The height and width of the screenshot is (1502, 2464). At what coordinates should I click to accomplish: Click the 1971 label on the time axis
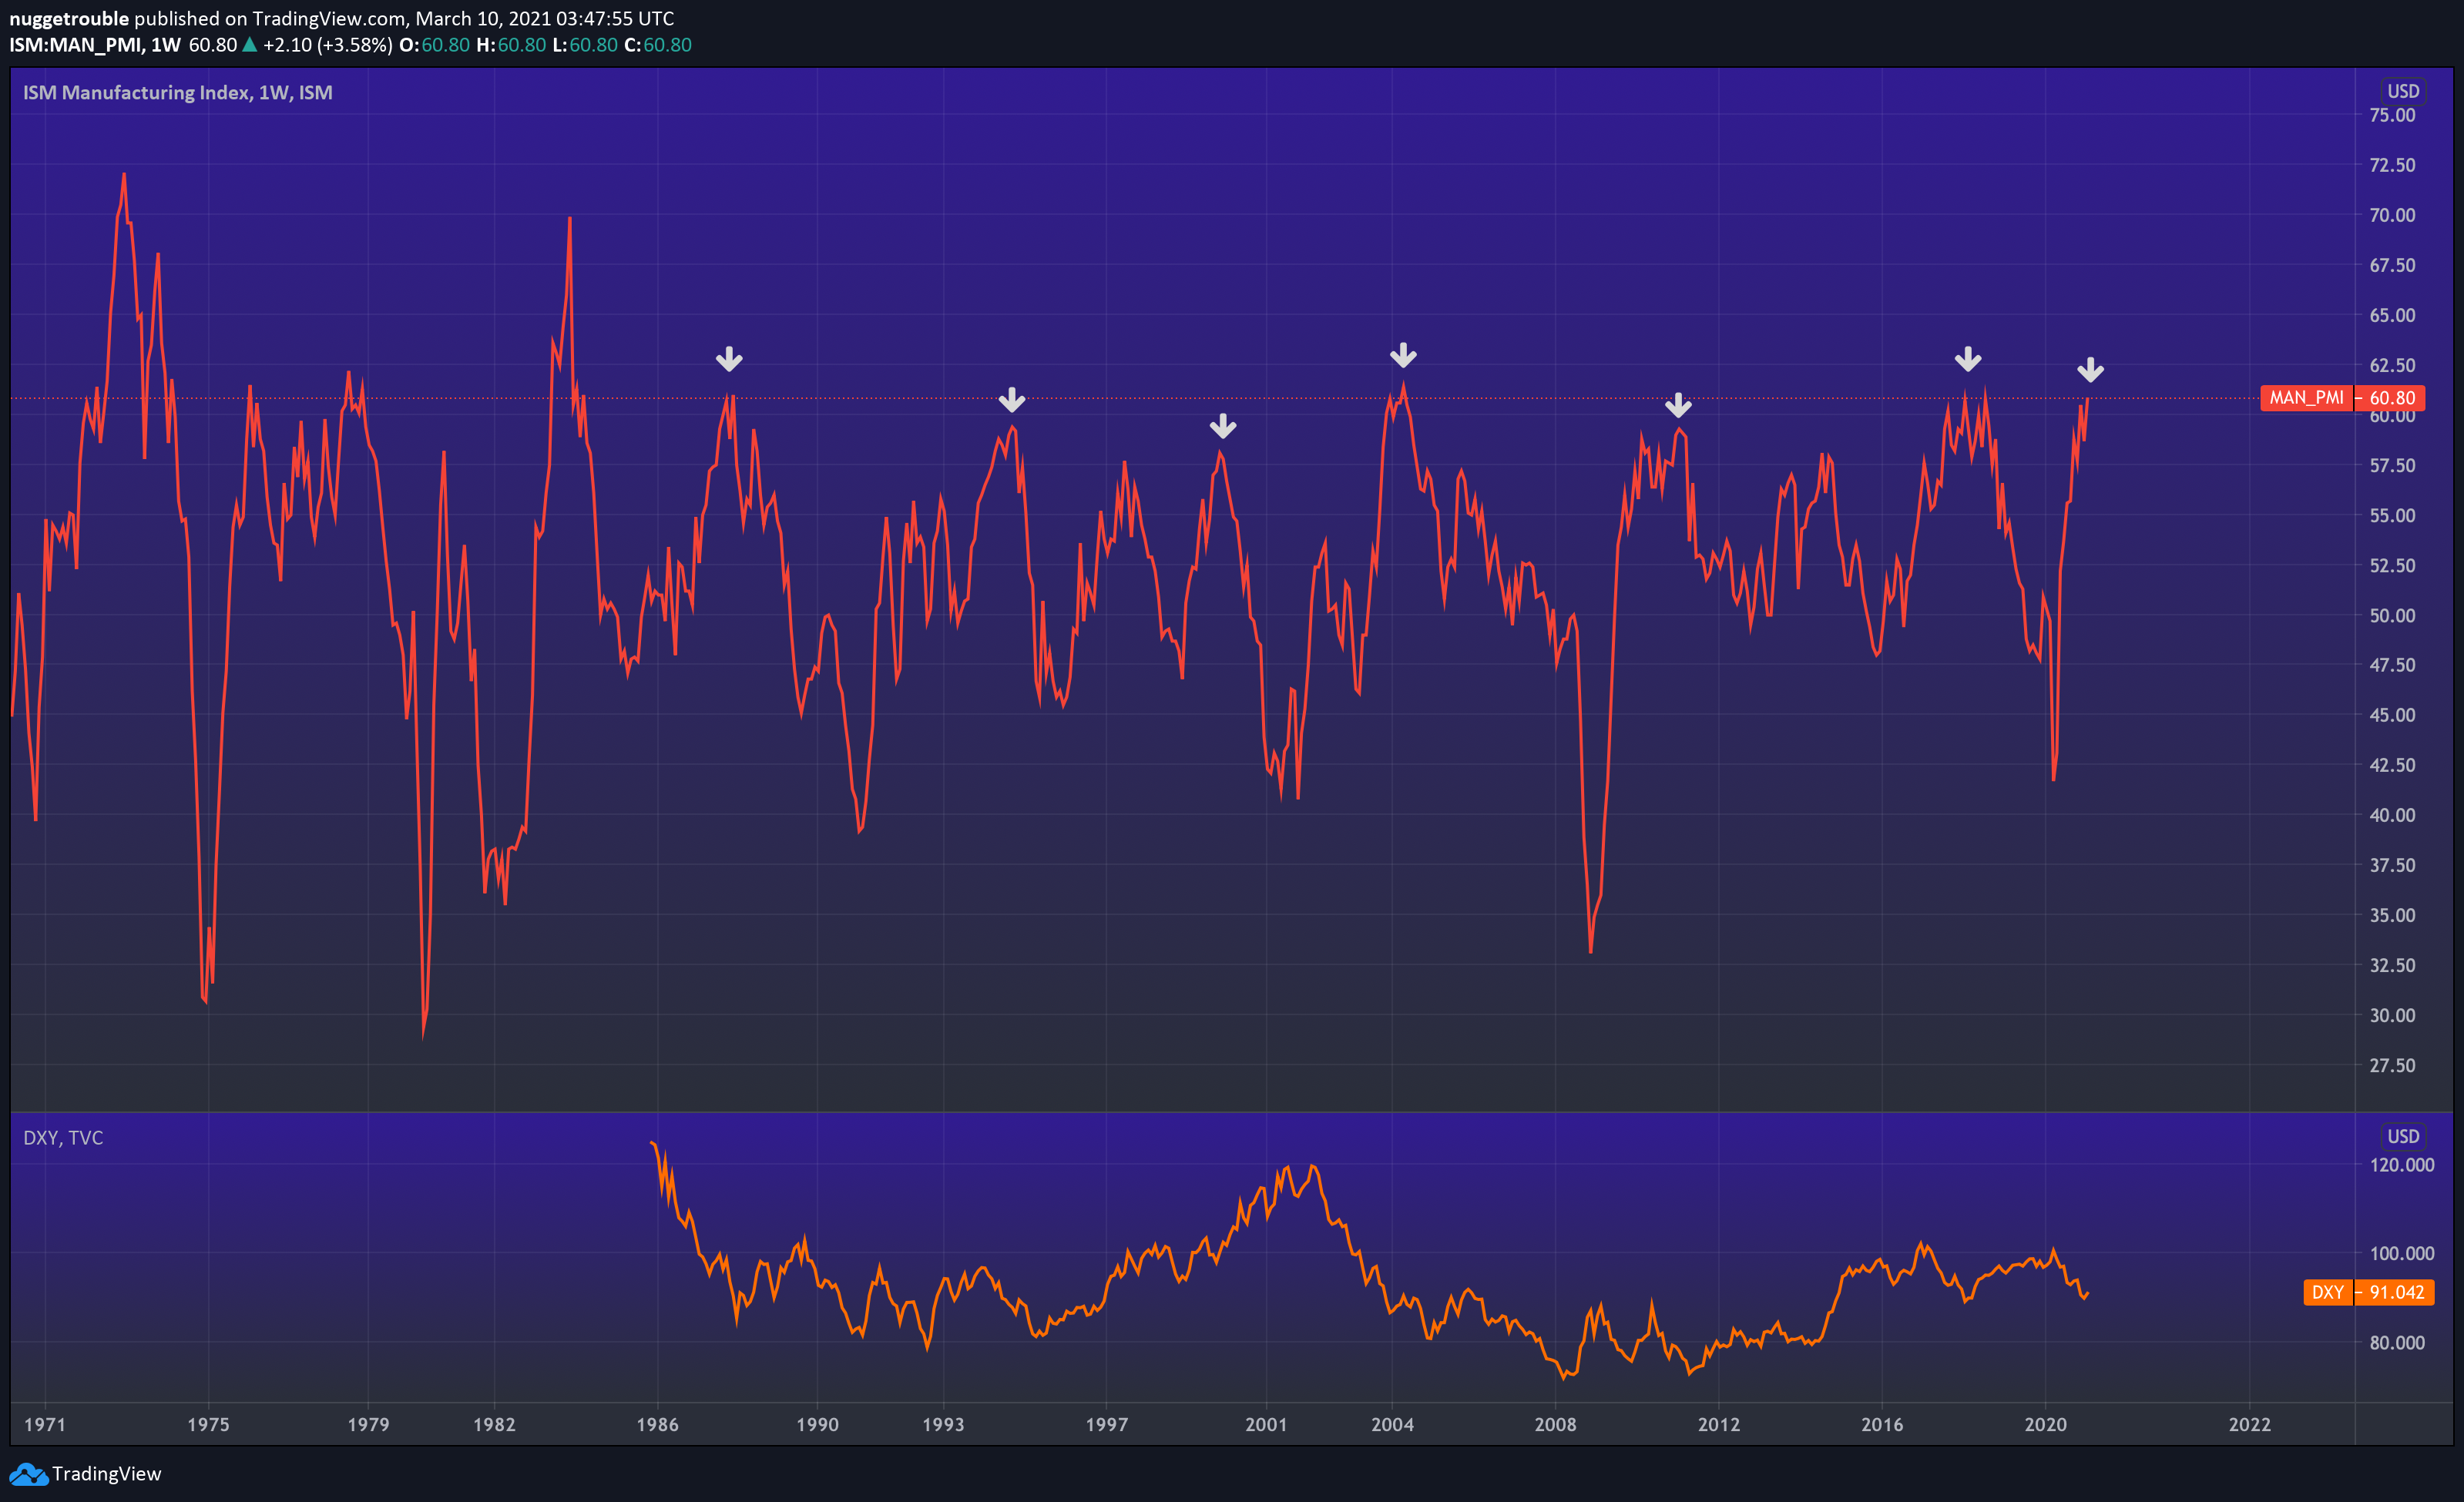[x=45, y=1424]
